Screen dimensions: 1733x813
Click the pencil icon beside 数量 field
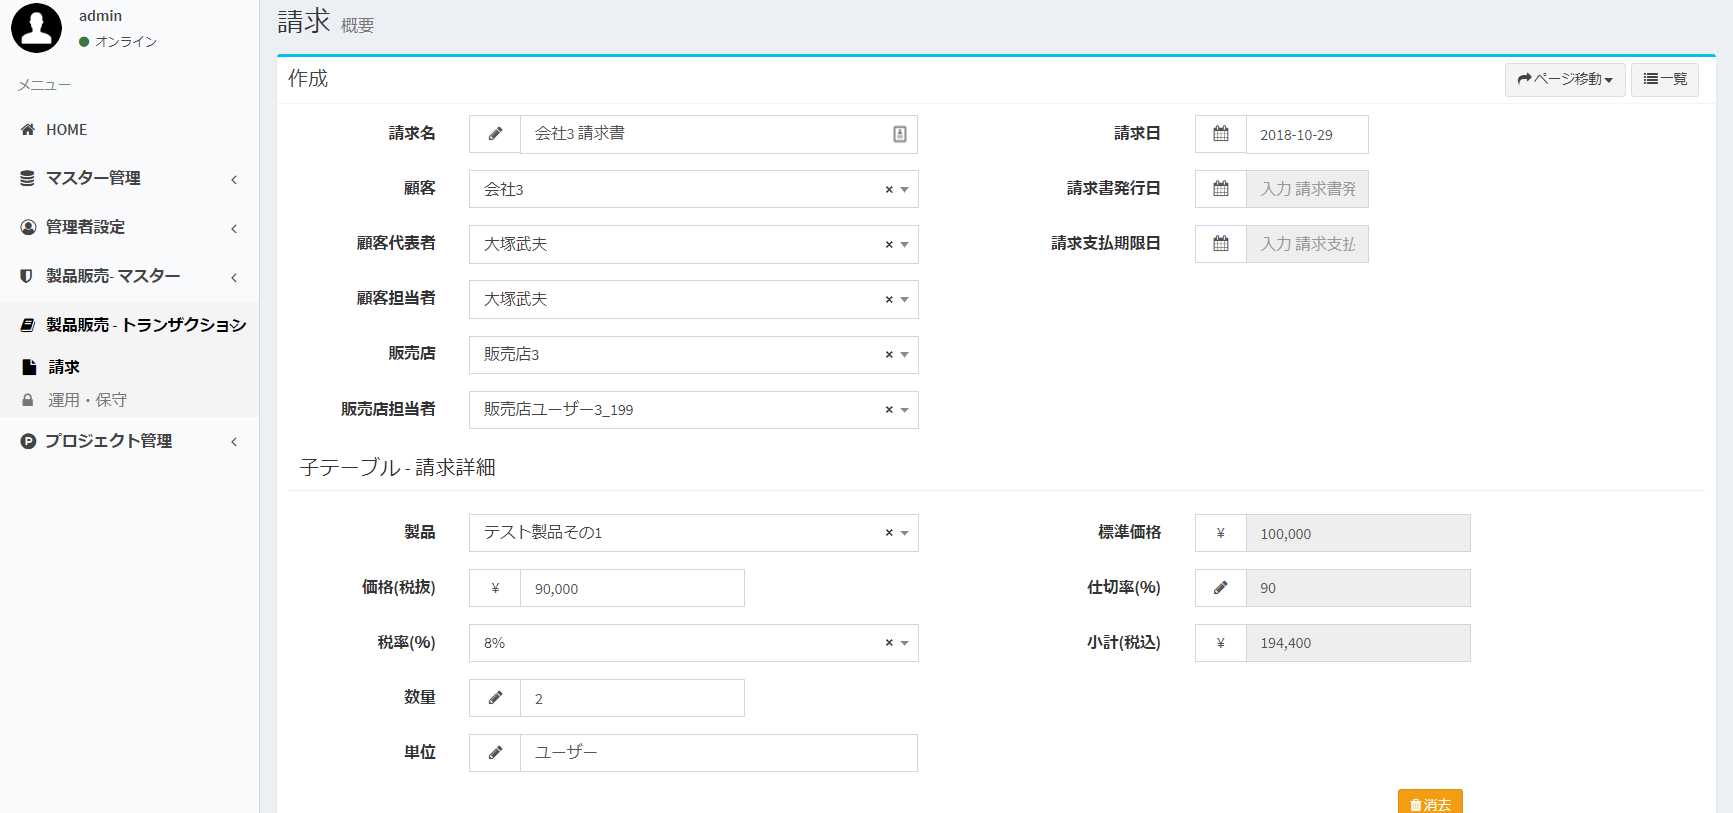495,698
